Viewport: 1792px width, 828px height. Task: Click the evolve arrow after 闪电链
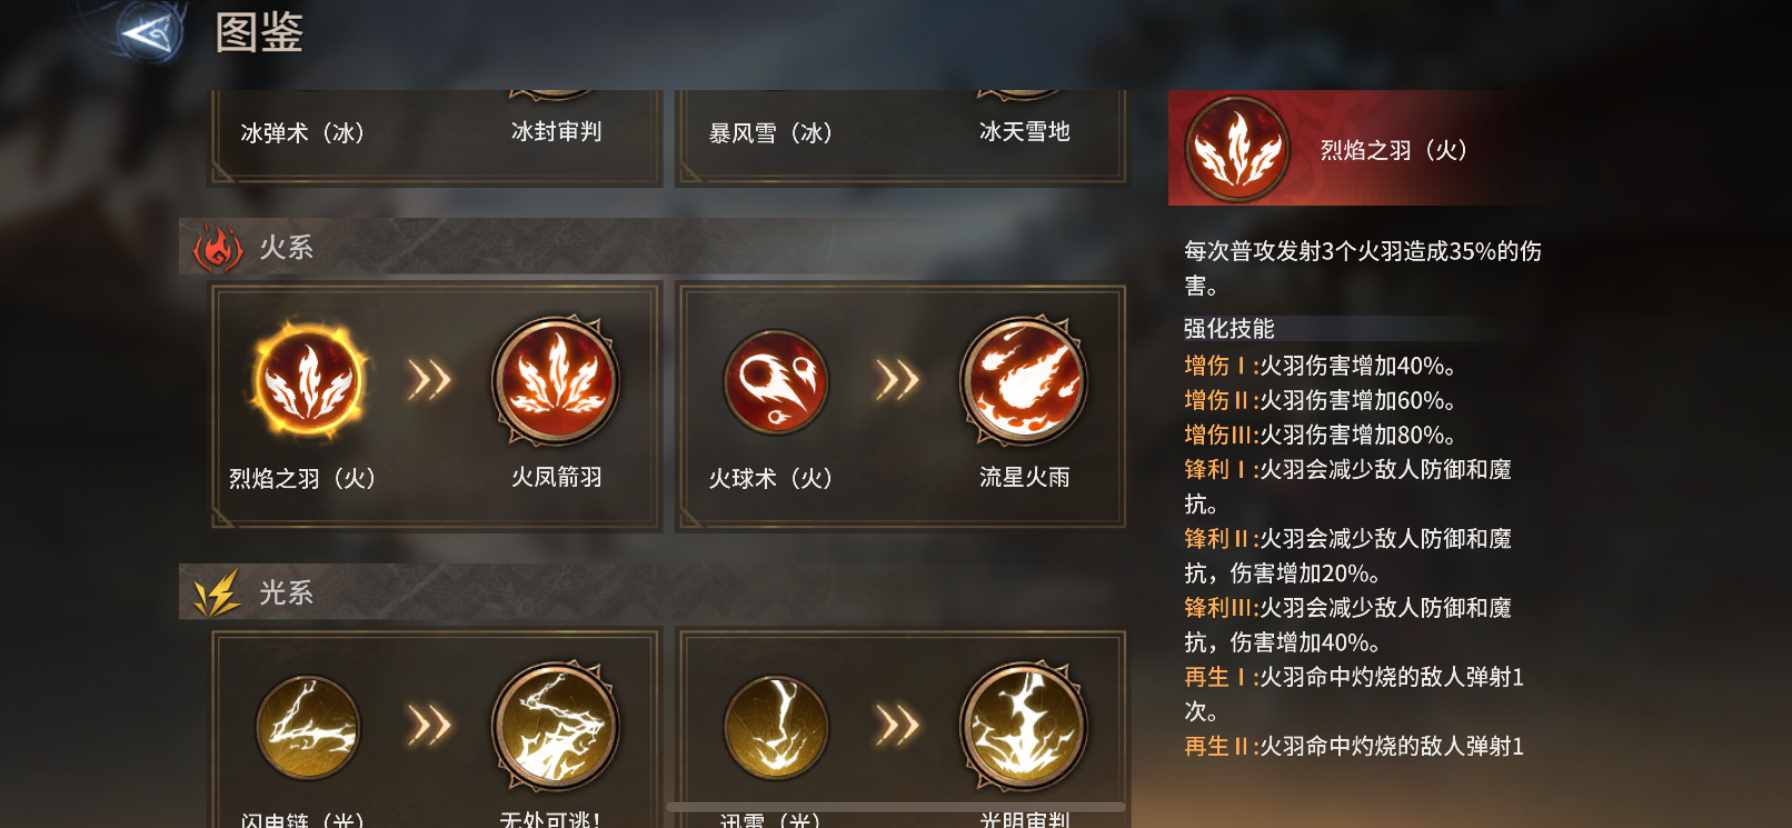pos(430,727)
